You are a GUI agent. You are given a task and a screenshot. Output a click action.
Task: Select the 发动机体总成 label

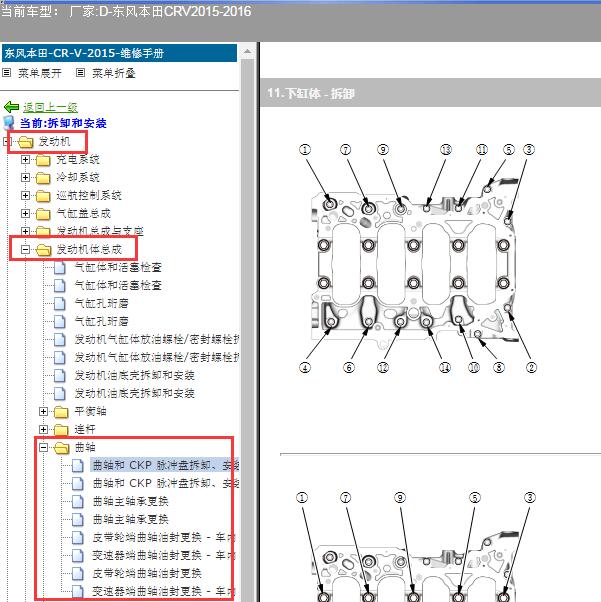coord(89,250)
